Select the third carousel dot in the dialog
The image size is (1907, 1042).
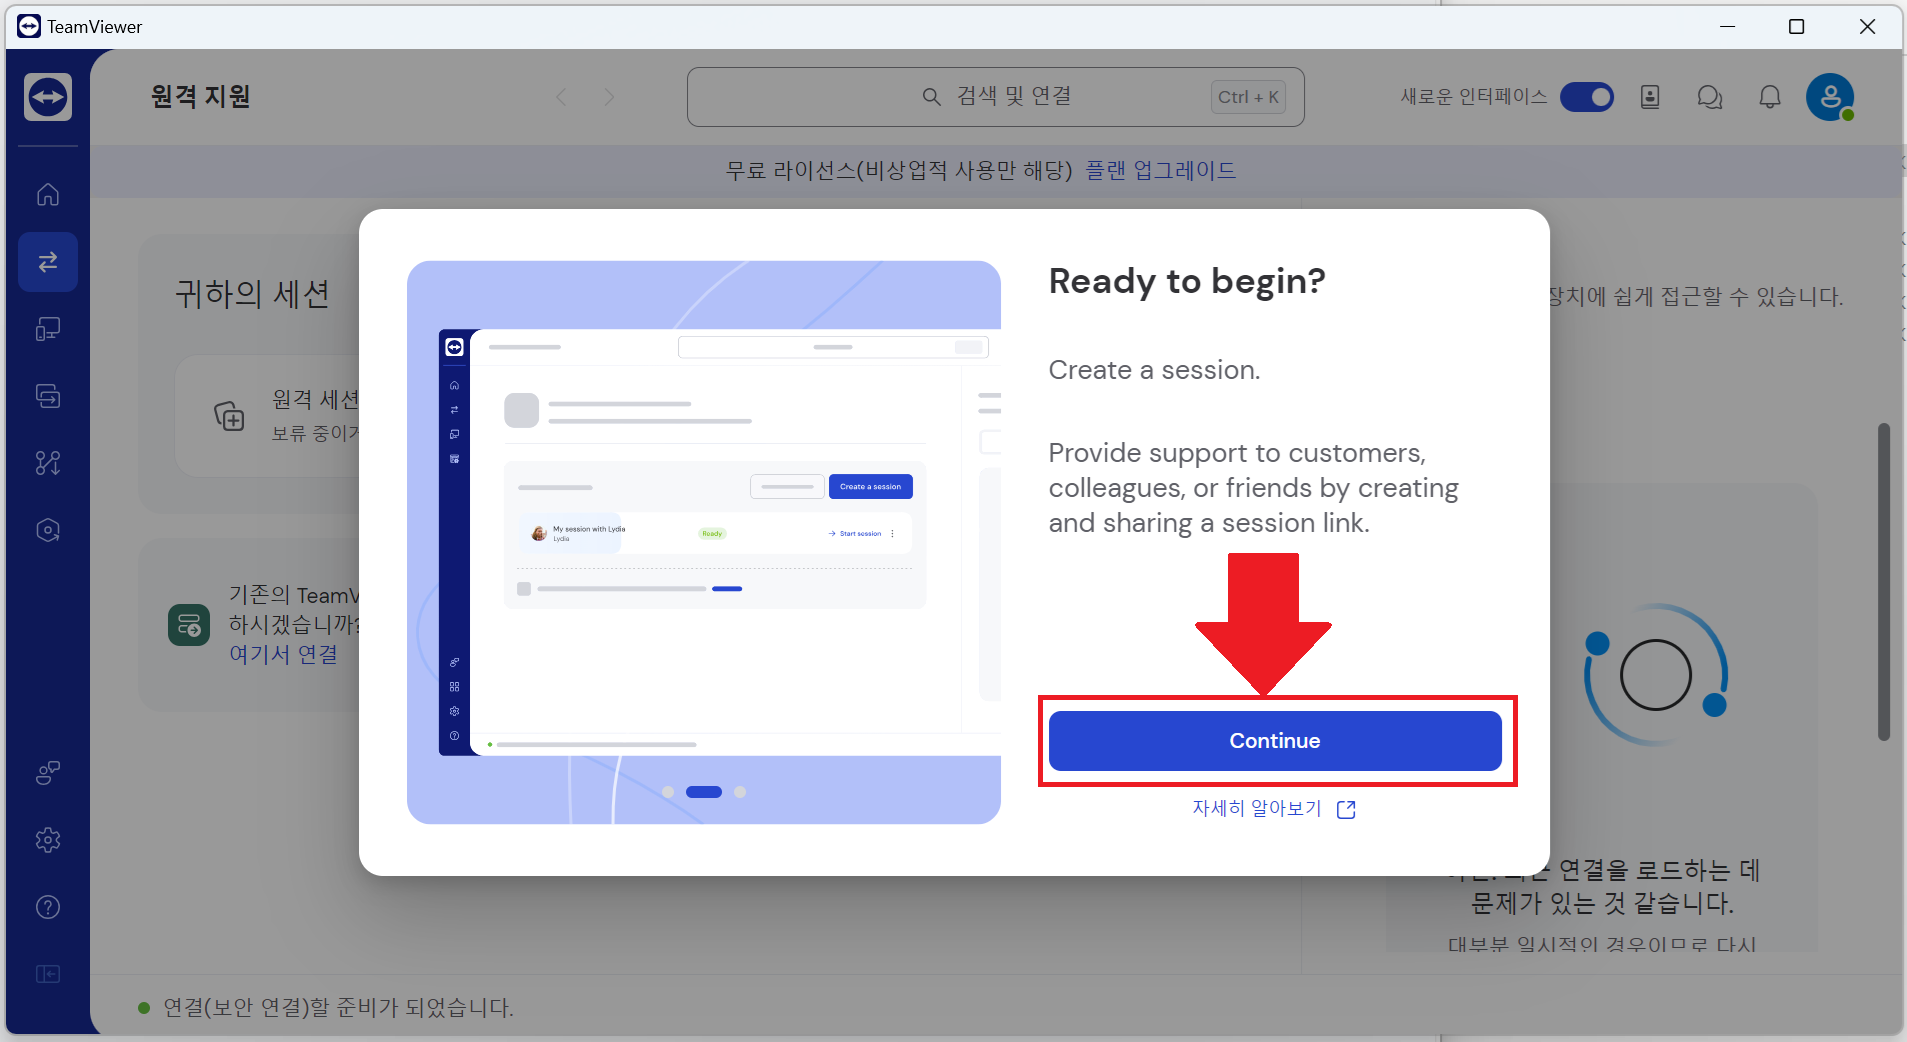pyautogui.click(x=741, y=792)
